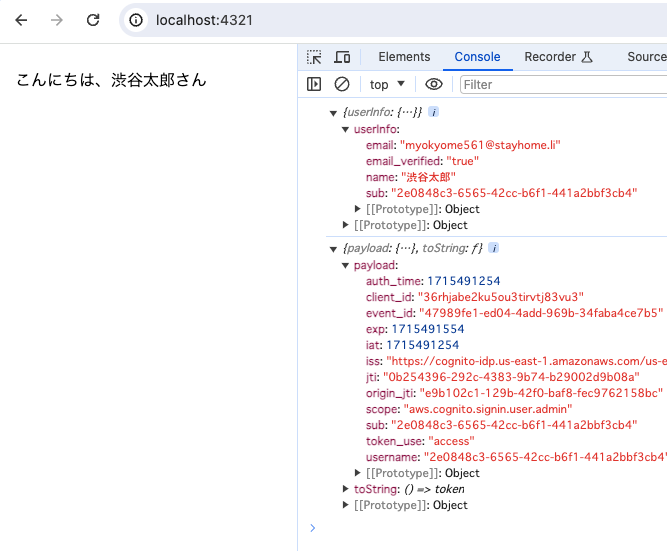The image size is (667, 551).
Task: Click the name value 渋谷太郎 in console
Action: [428, 177]
